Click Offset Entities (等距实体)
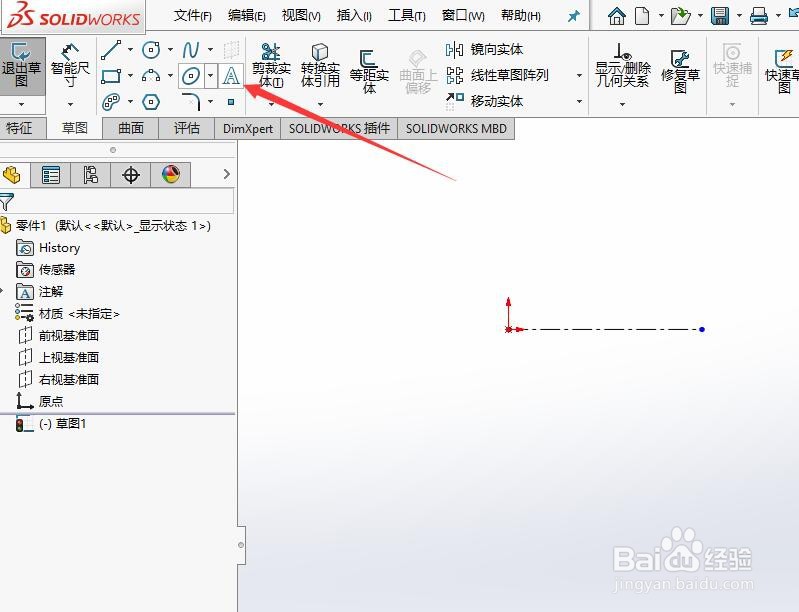Viewport: 799px width, 612px height. [x=369, y=71]
